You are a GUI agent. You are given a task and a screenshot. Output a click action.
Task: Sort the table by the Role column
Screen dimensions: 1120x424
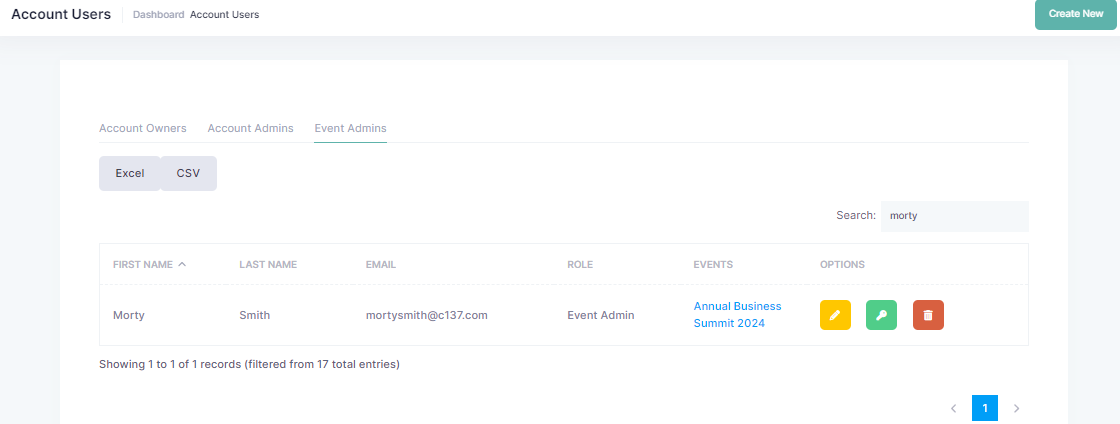click(580, 264)
